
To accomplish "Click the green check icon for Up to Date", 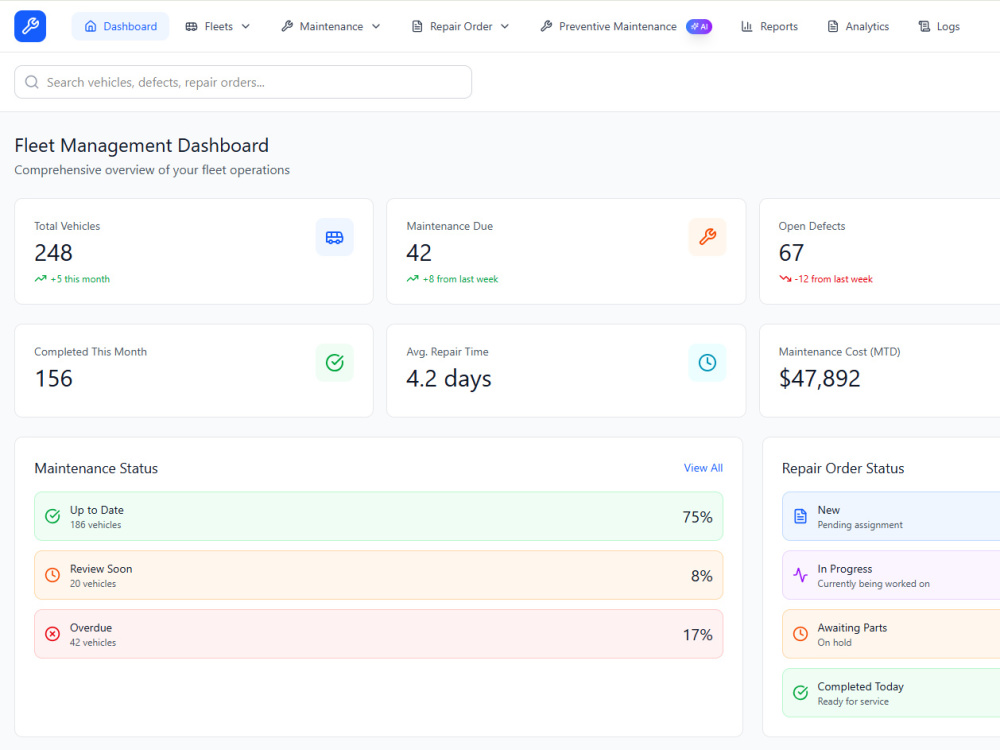I will click(x=52, y=517).
